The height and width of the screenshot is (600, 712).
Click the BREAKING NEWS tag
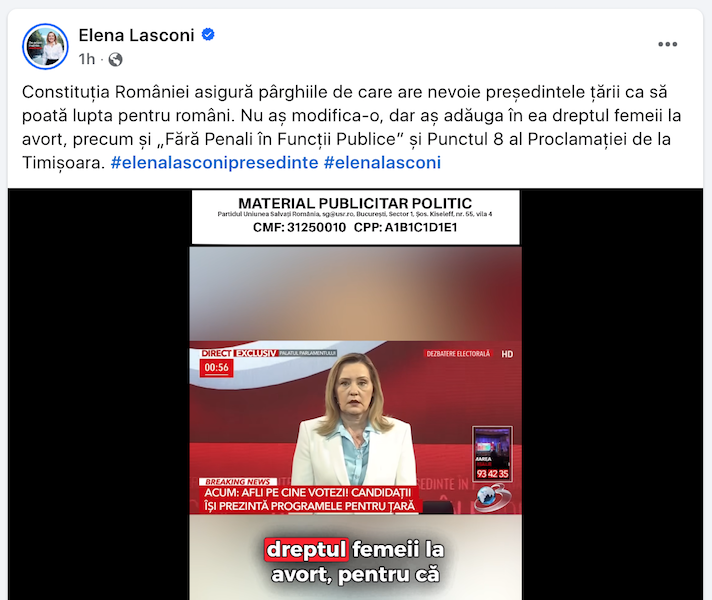click(x=237, y=481)
